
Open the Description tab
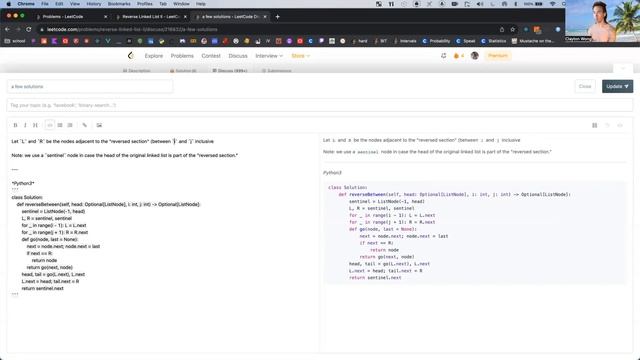pyautogui.click(x=137, y=71)
